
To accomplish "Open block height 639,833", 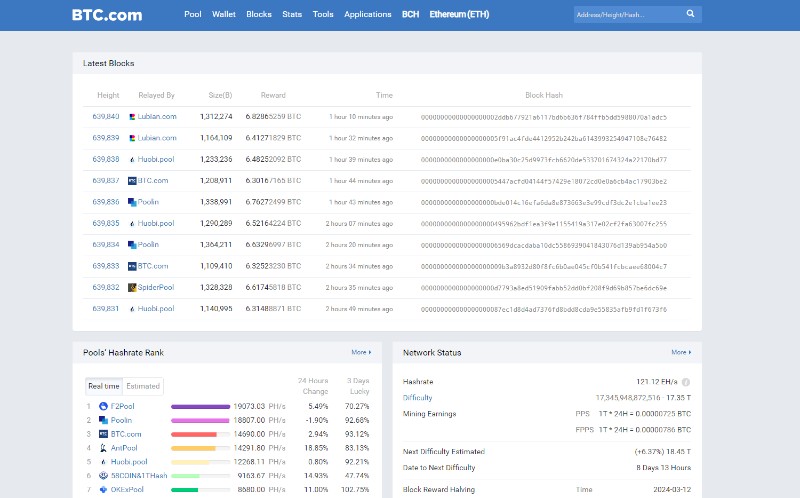I will coord(106,266).
